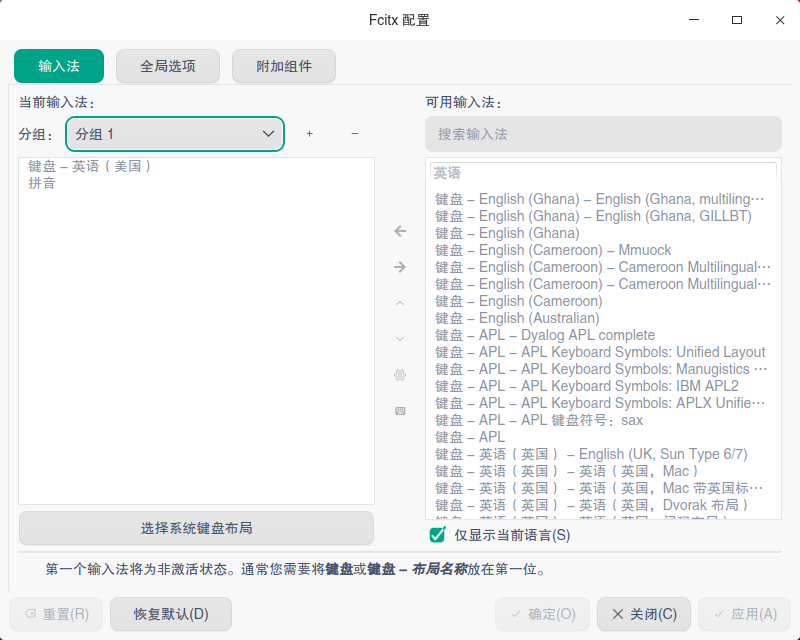The image size is (800, 640).
Task: Click the 选择系统键盘布局 button
Action: tap(196, 528)
